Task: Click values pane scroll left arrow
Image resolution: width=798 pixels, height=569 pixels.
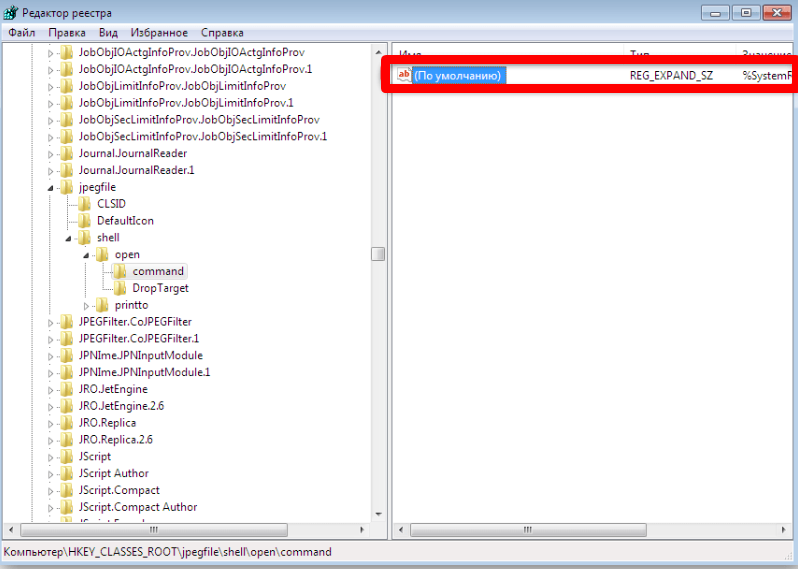Action: 401,530
